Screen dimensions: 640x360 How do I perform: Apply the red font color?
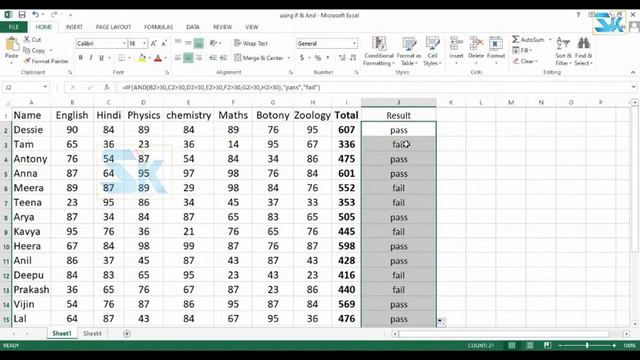point(158,58)
